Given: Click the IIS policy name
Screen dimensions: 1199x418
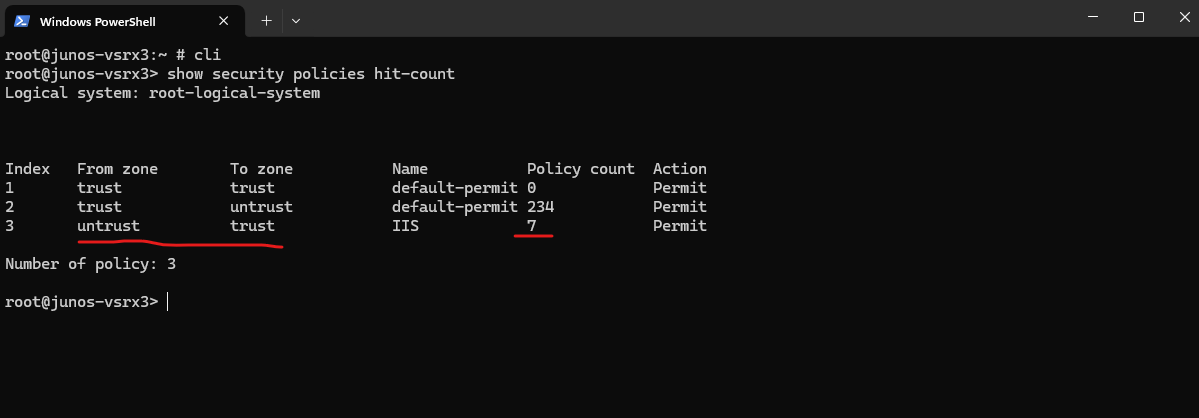Looking at the screenshot, I should 405,226.
